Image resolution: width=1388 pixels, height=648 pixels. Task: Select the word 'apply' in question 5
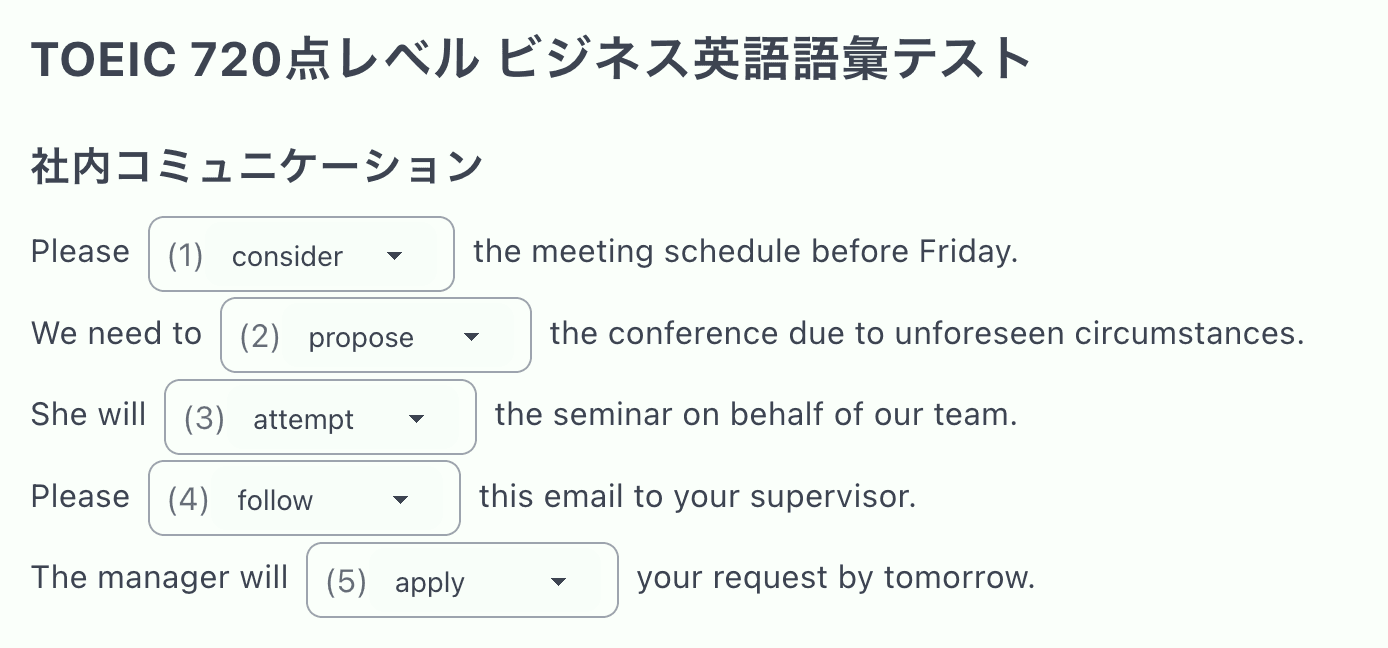[x=429, y=582]
